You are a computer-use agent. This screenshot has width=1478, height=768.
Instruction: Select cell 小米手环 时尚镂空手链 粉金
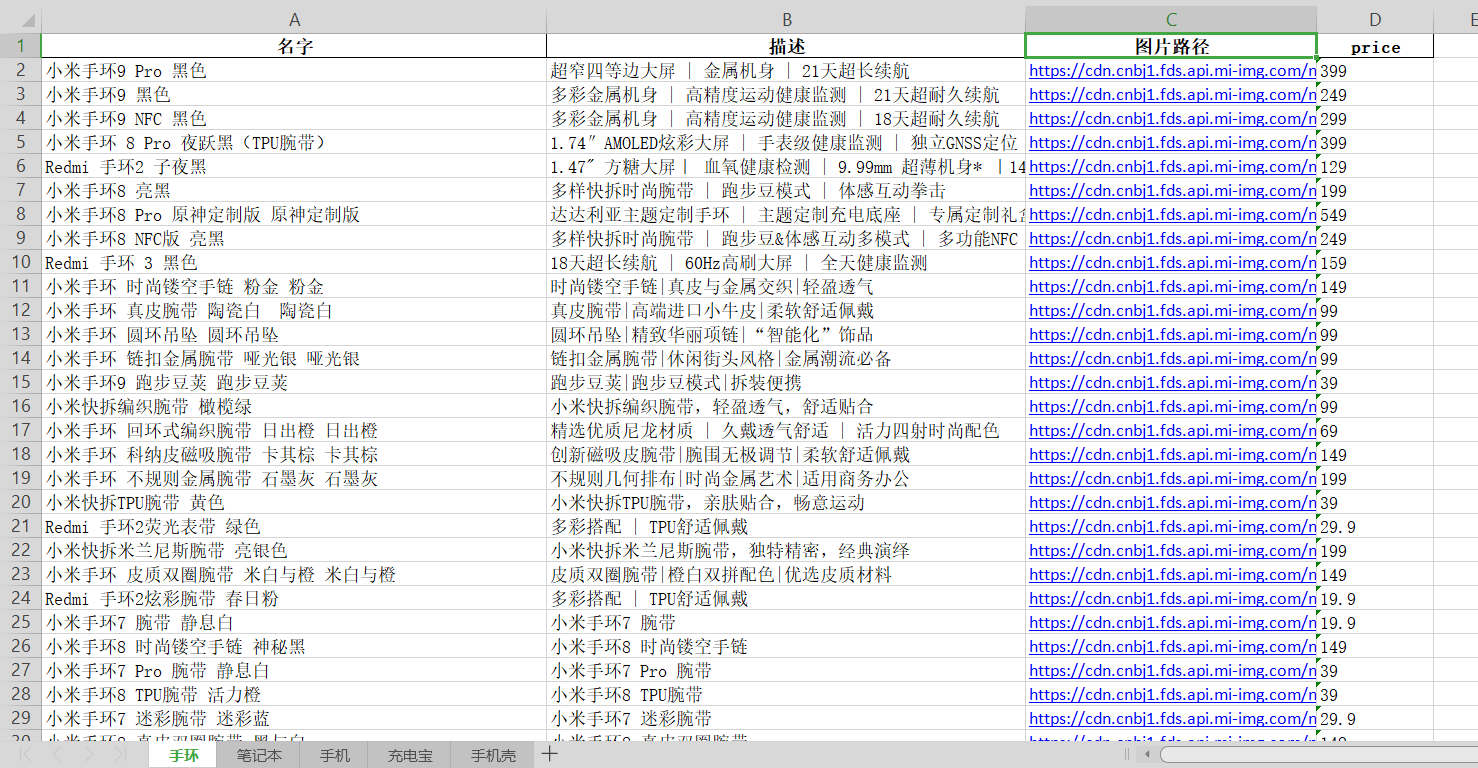coord(294,286)
